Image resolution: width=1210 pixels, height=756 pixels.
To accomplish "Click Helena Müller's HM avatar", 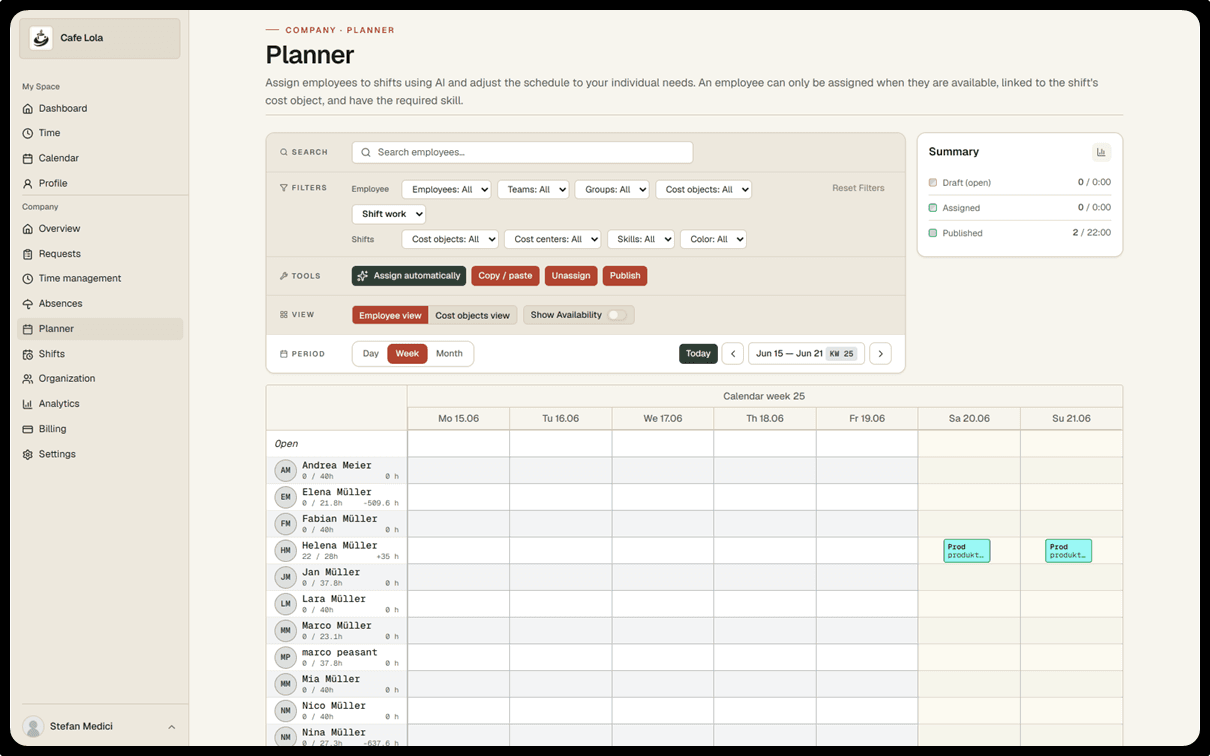I will pyautogui.click(x=286, y=550).
